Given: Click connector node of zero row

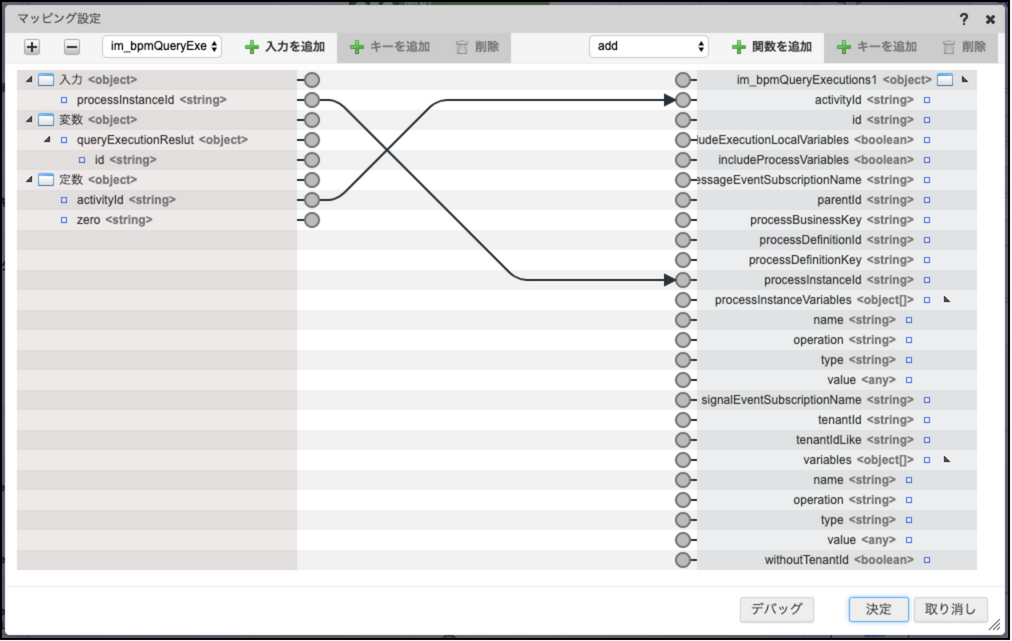Looking at the screenshot, I should pos(312,220).
